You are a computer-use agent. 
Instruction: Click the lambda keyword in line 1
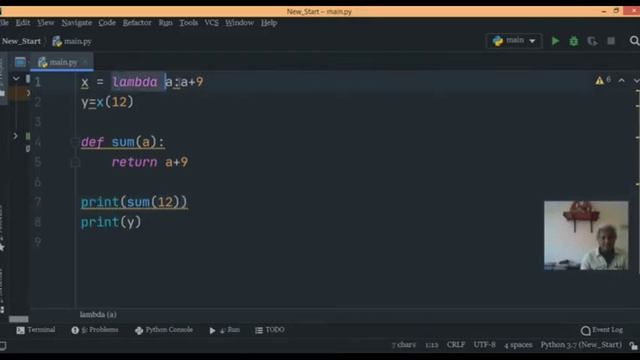pyautogui.click(x=135, y=82)
